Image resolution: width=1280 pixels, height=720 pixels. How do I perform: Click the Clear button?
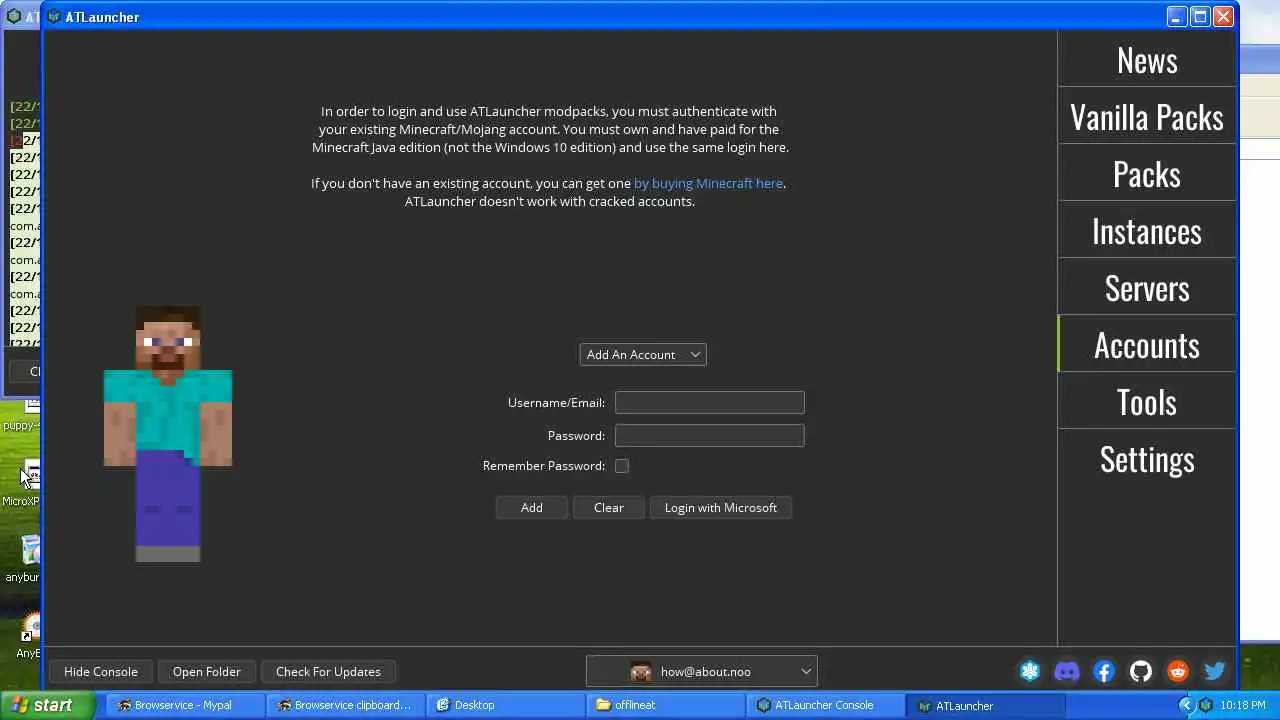609,508
